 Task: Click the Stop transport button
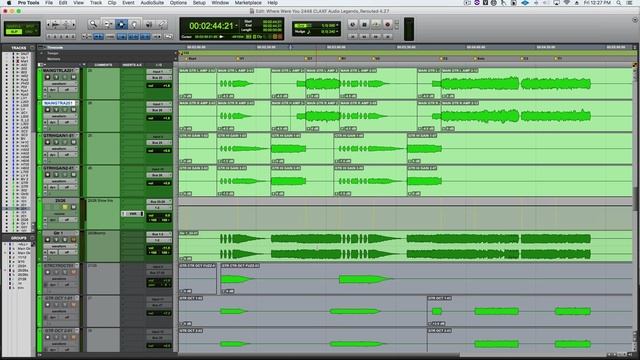point(364,24)
